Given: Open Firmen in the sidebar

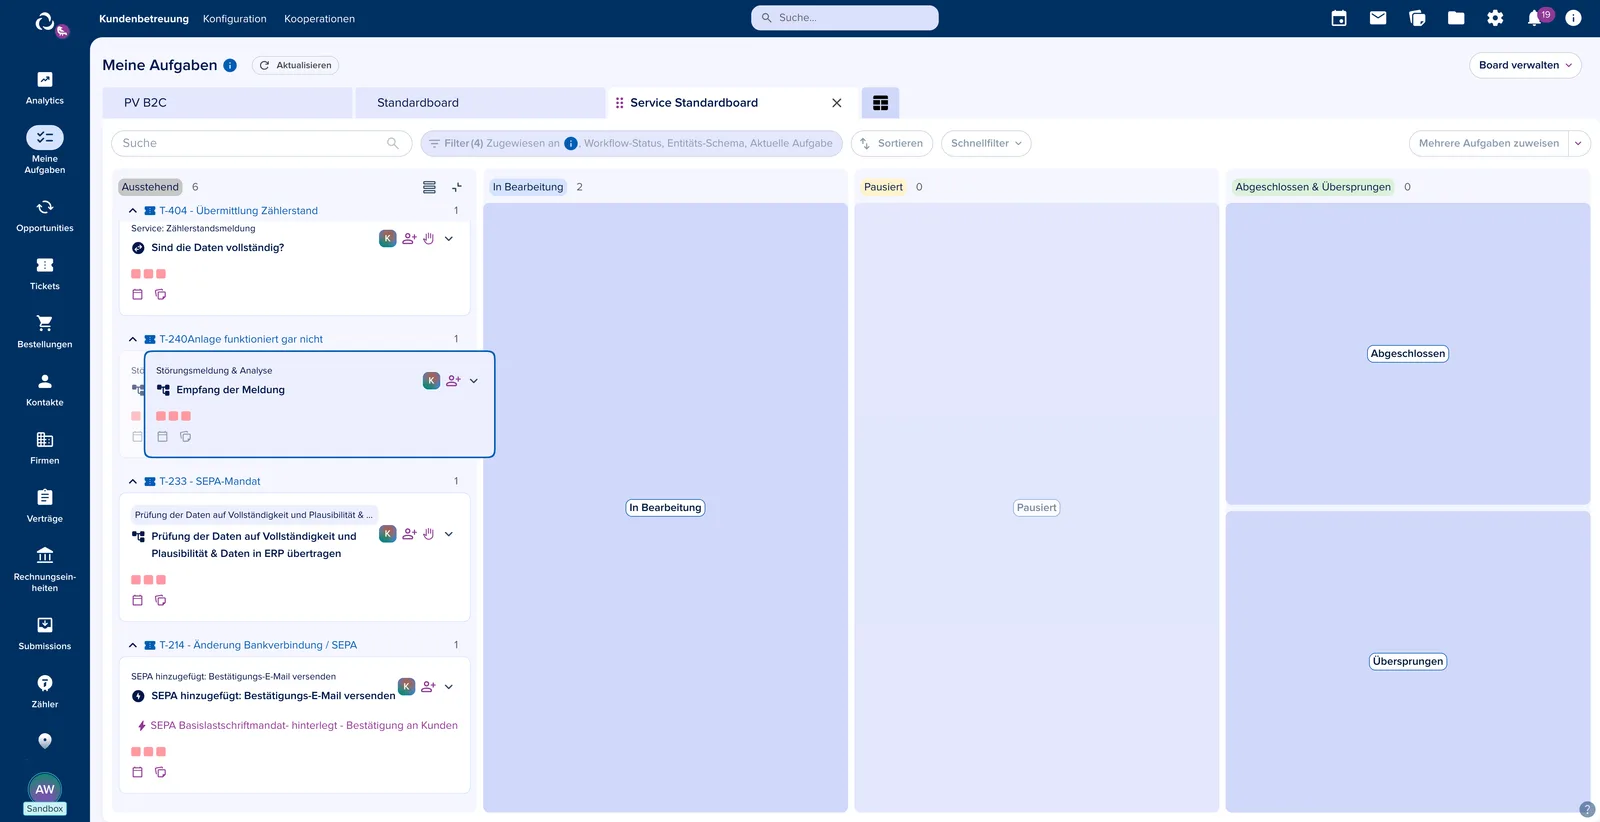Looking at the screenshot, I should (45, 447).
